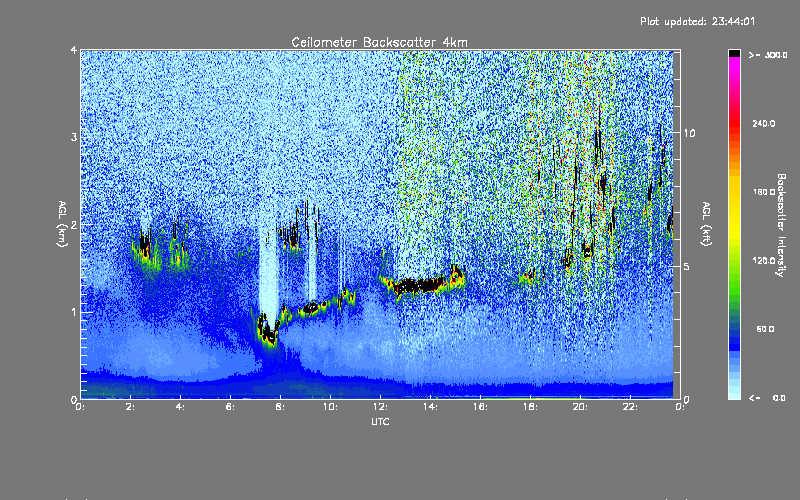
Task: Click the '10:' UTC tick label
Action: click(331, 407)
